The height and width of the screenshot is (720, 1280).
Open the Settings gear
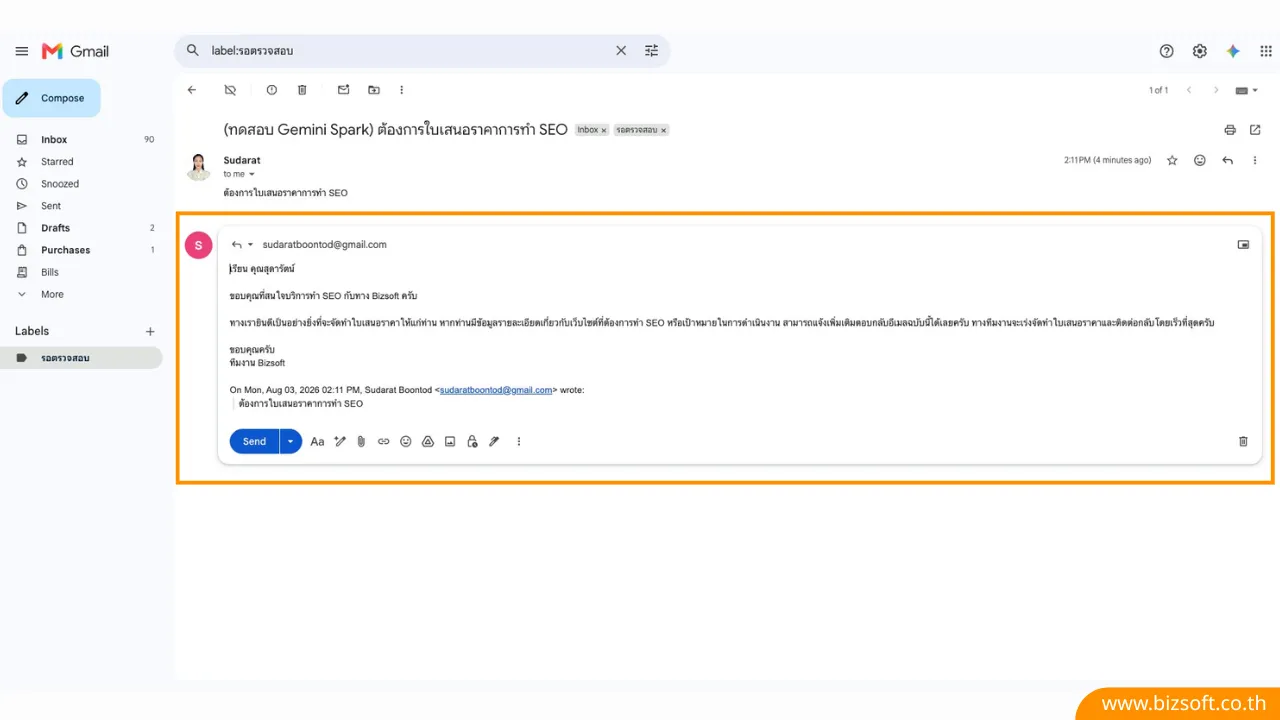pyautogui.click(x=1200, y=51)
